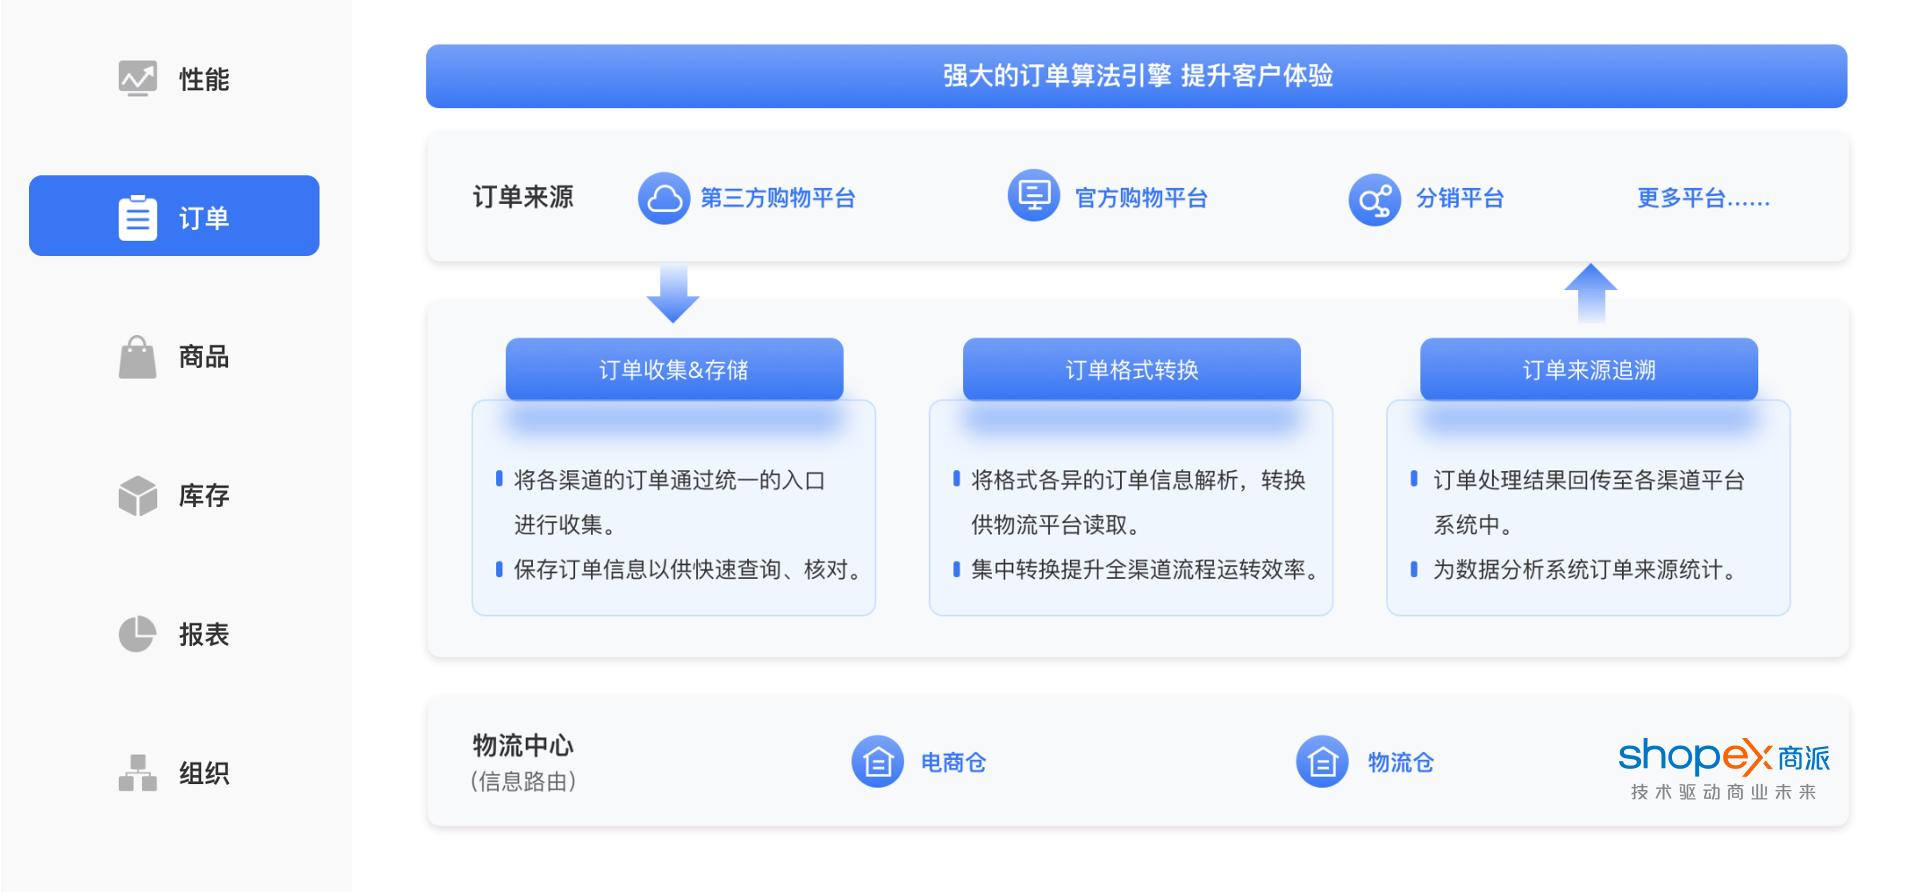Click the 组织 hierarchy icon
Screen dimensions: 1914x892
[x=138, y=773]
